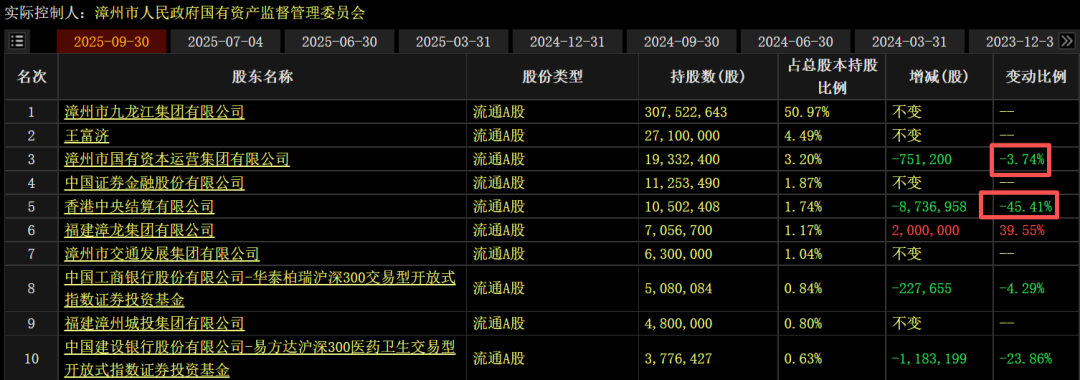The width and height of the screenshot is (1080, 380).
Task: Open link 漳州市交通发展集团有限公司
Action: (162, 254)
